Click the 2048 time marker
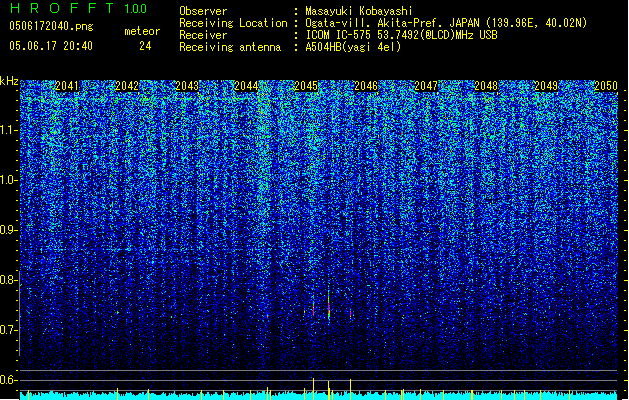 coord(486,86)
